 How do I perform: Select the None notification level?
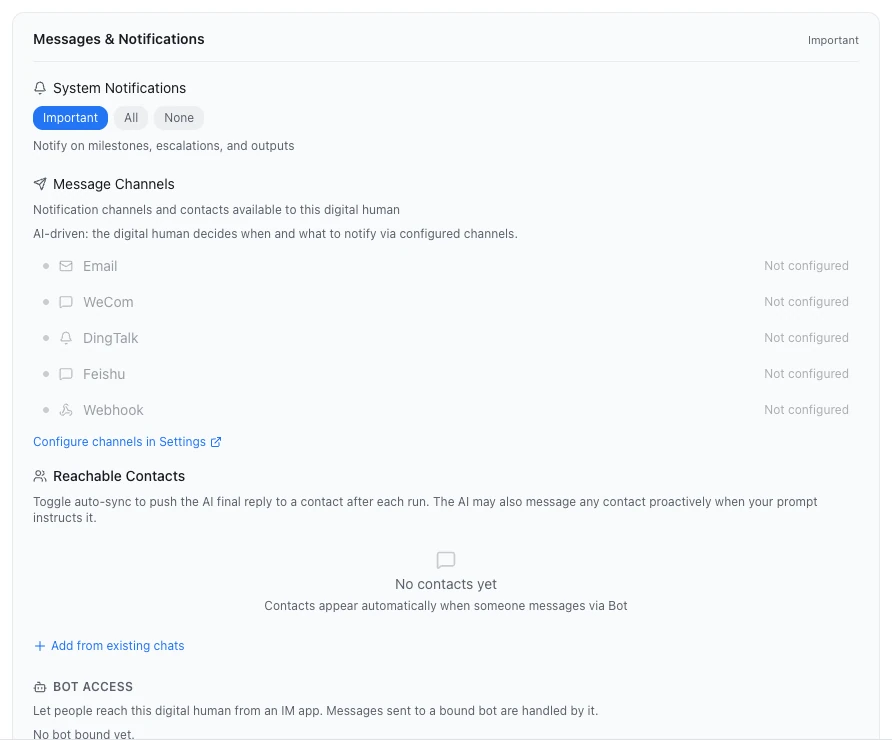pyautogui.click(x=179, y=118)
